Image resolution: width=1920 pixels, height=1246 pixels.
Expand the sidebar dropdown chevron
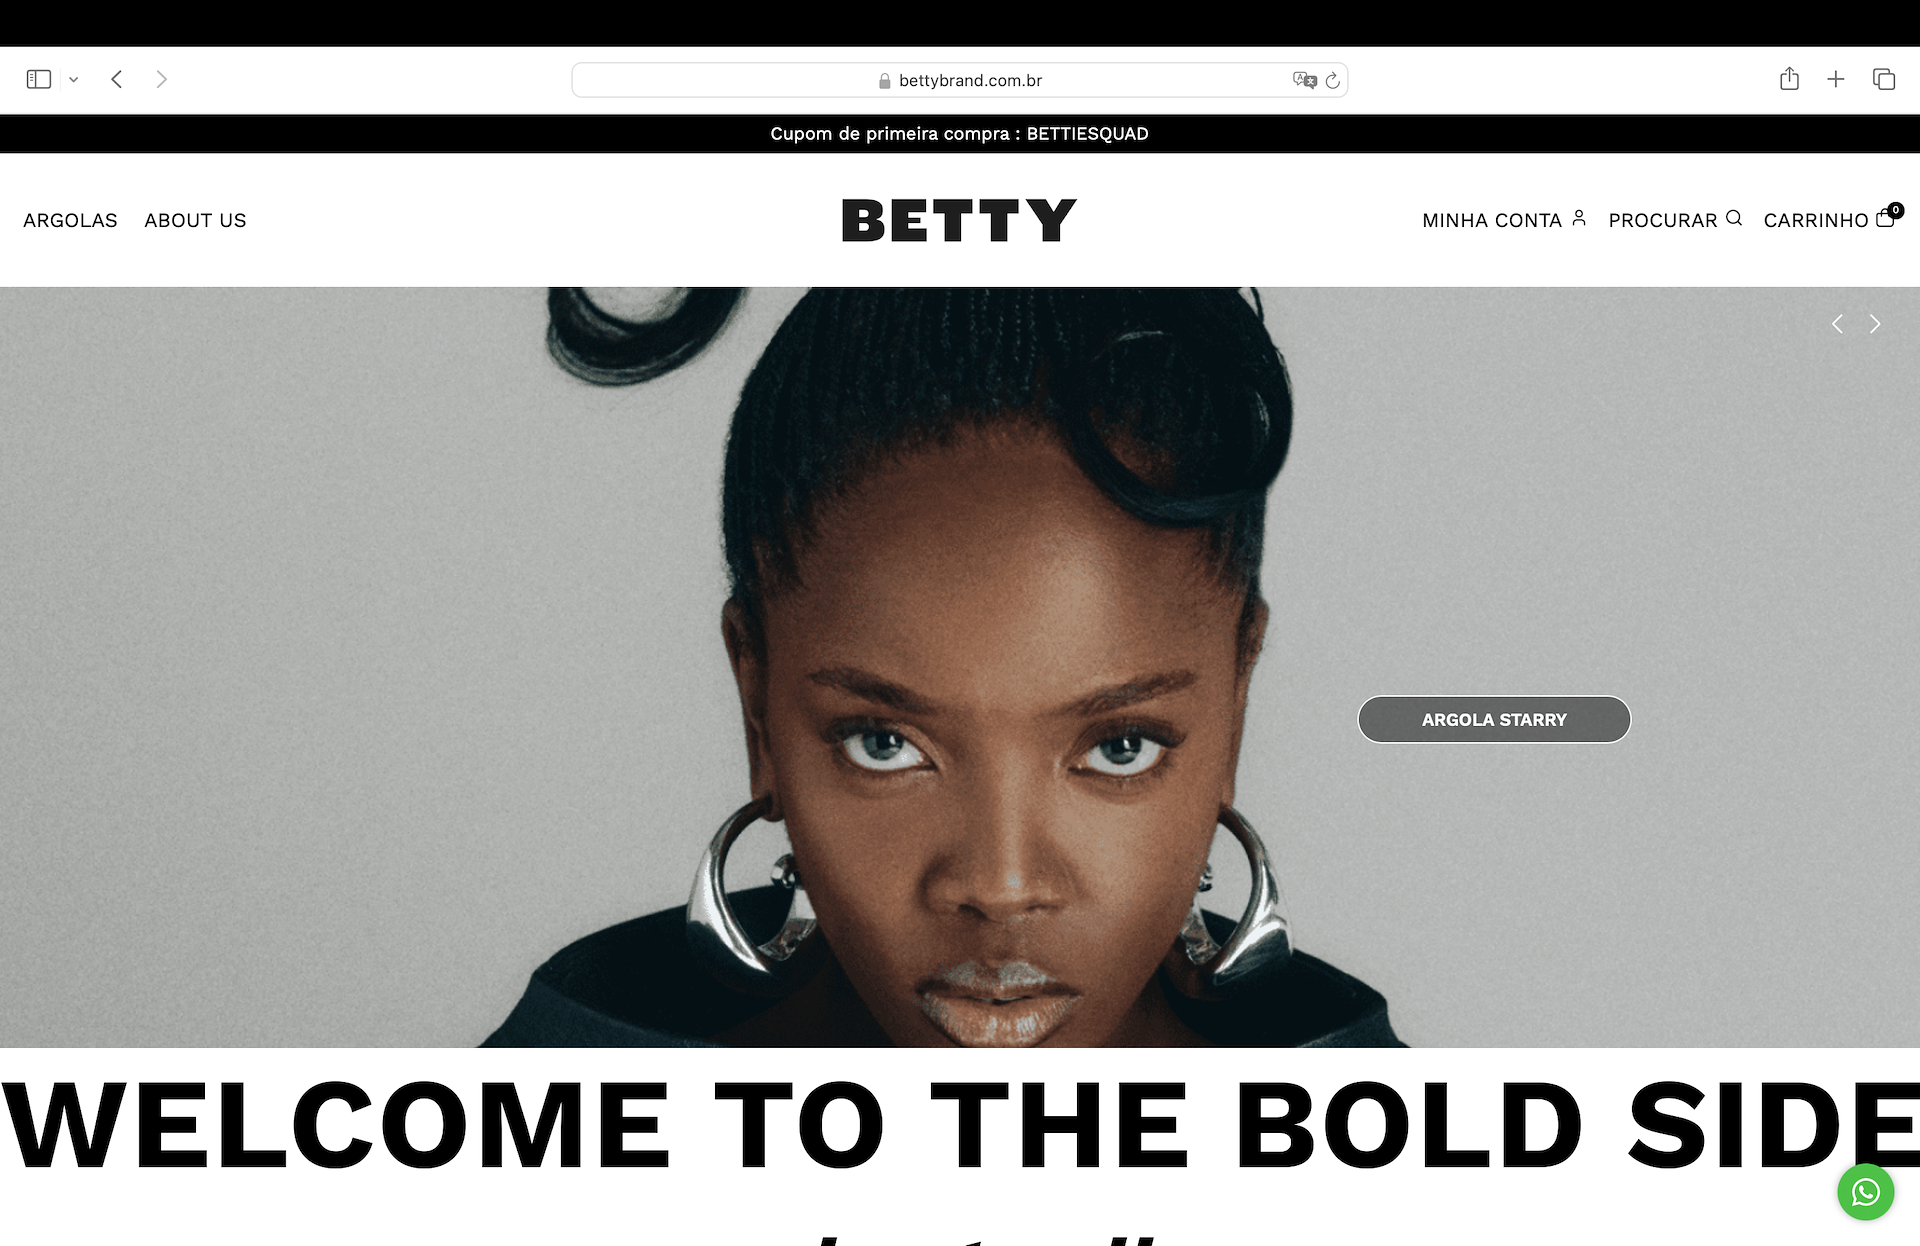[73, 80]
